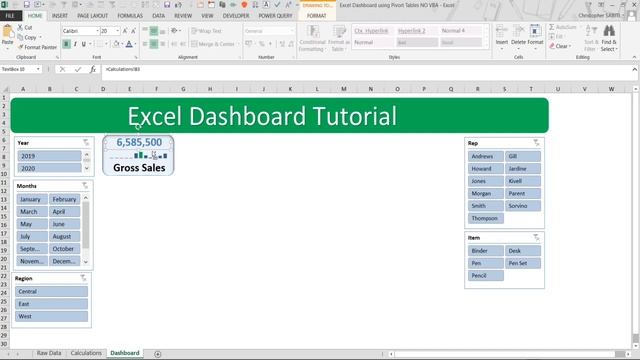Screen dimensions: 640x360
Task: Clear filter icon on Year slicer
Action: pyautogui.click(x=86, y=142)
